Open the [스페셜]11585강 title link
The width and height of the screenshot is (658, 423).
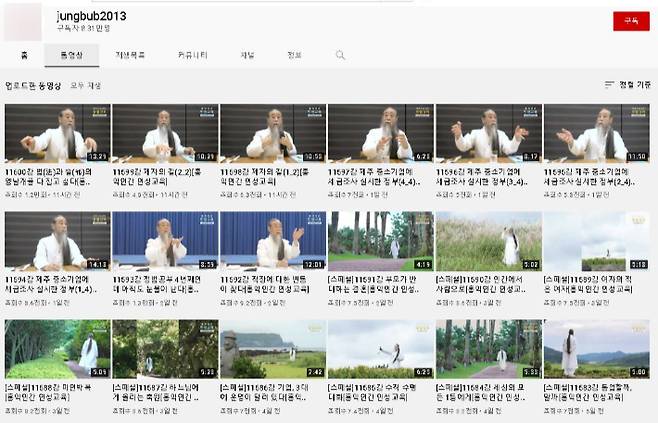[372, 392]
